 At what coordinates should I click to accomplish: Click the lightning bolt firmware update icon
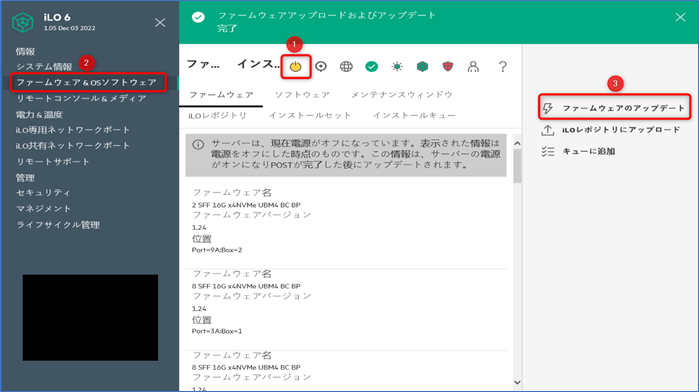548,108
